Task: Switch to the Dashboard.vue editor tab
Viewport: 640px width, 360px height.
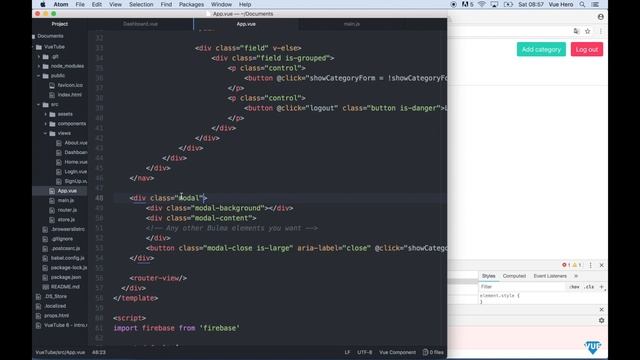Action: click(x=140, y=24)
